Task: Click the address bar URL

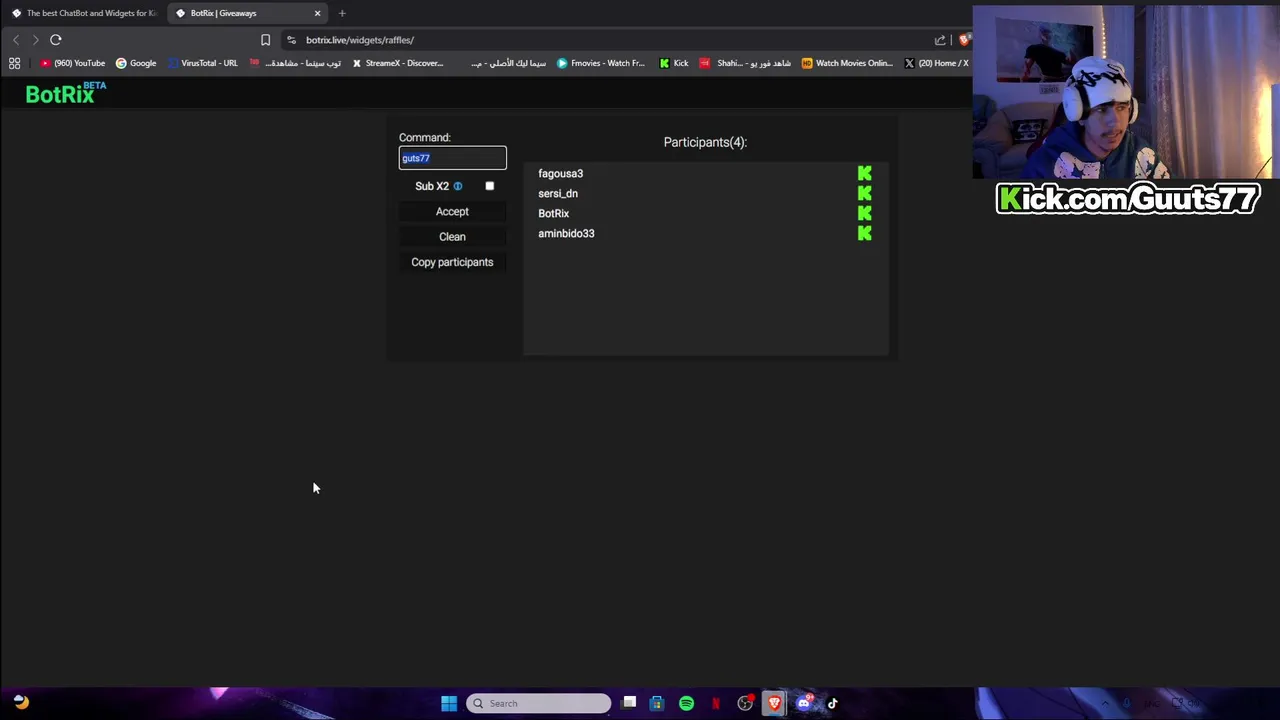Action: [360, 40]
